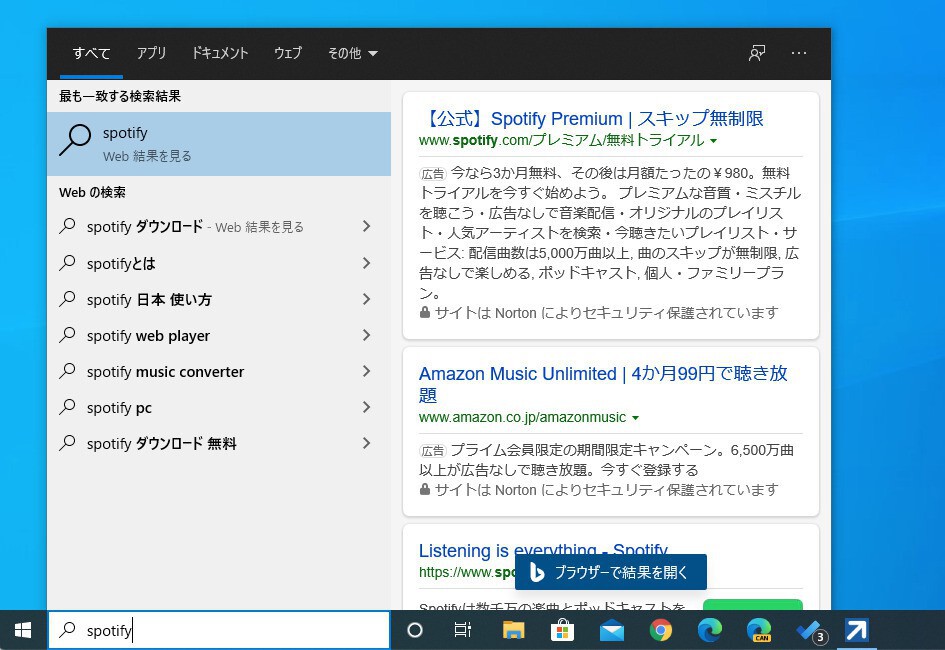Viewport: 945px width, 650px height.
Task: Click the large magnifier beside best-match spotify
Action: point(75,140)
